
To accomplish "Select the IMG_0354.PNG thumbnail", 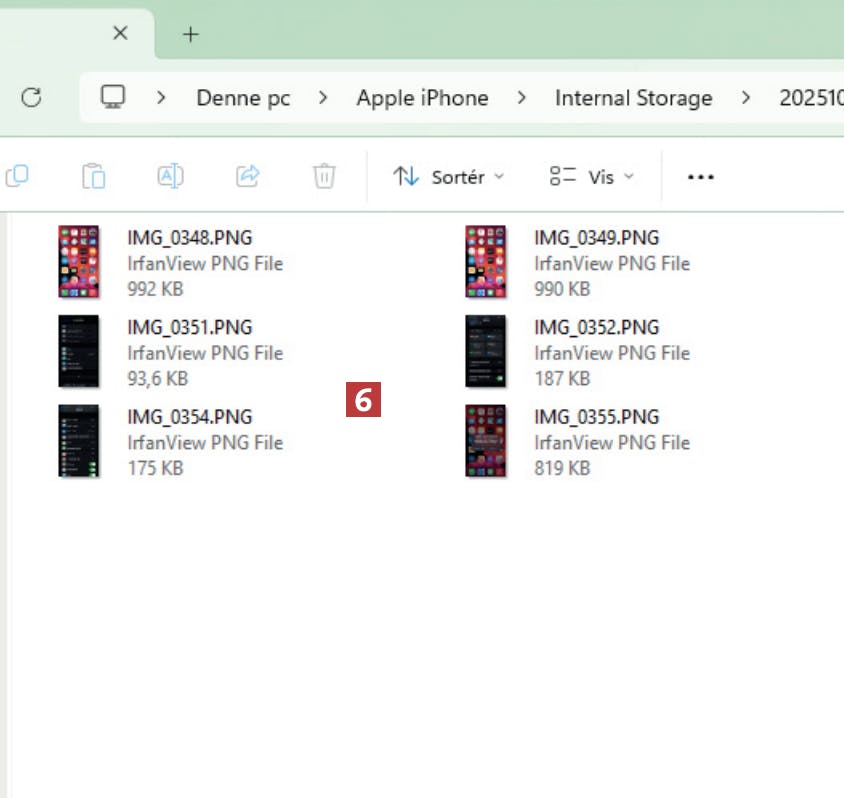I will (x=79, y=441).
